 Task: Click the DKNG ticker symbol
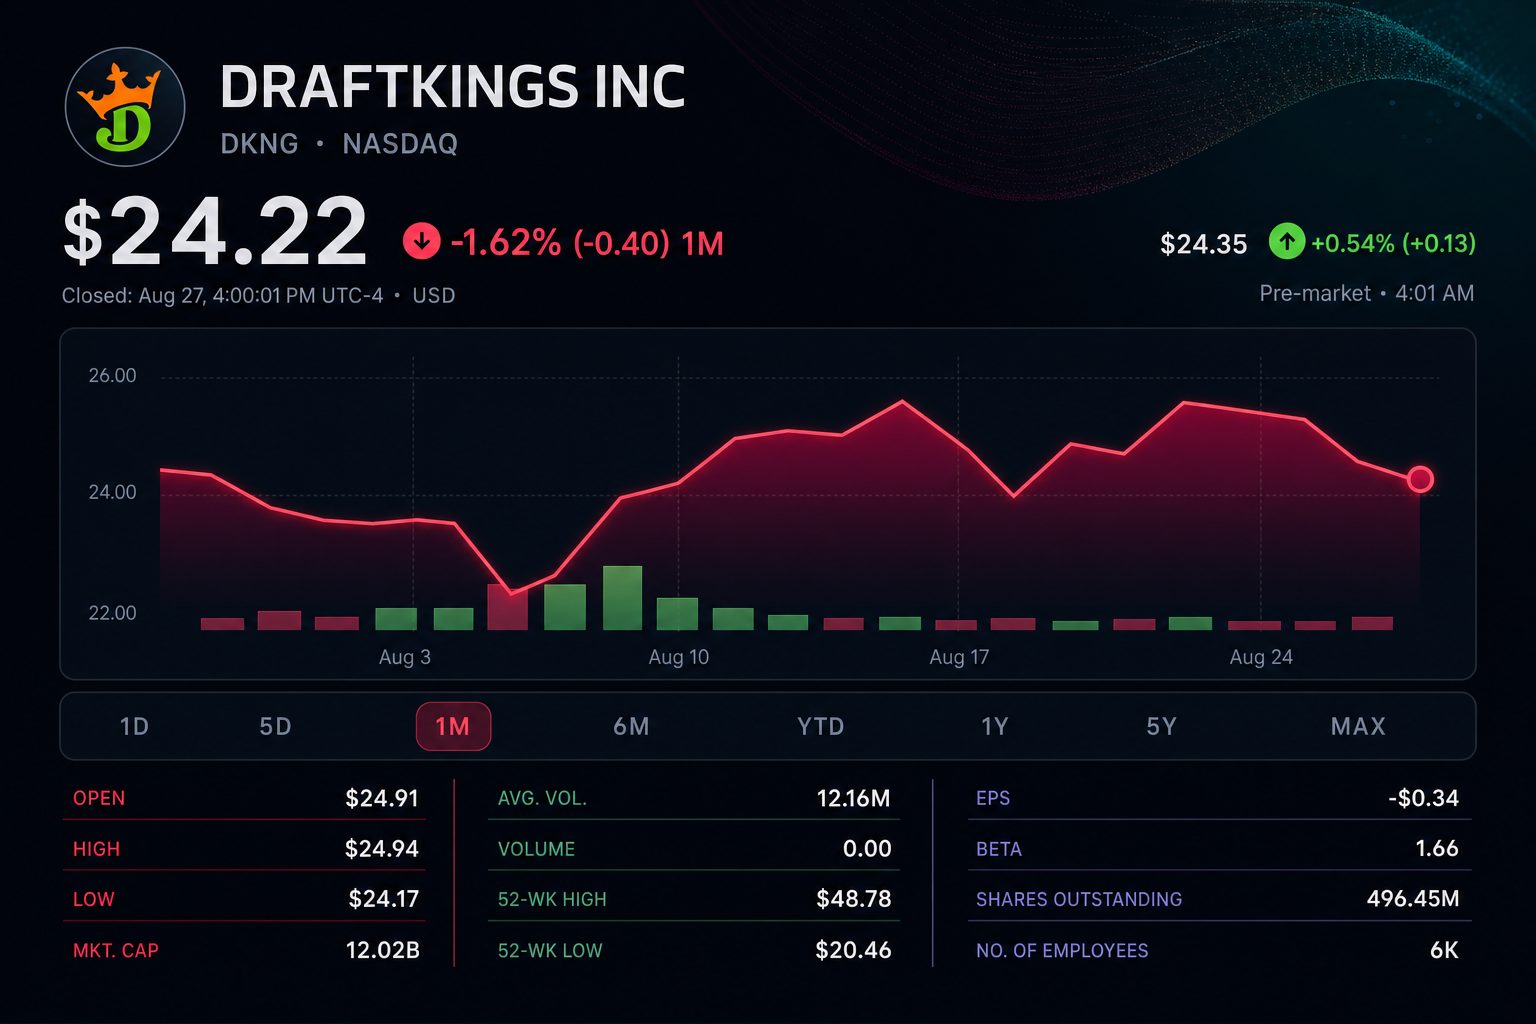click(x=259, y=144)
